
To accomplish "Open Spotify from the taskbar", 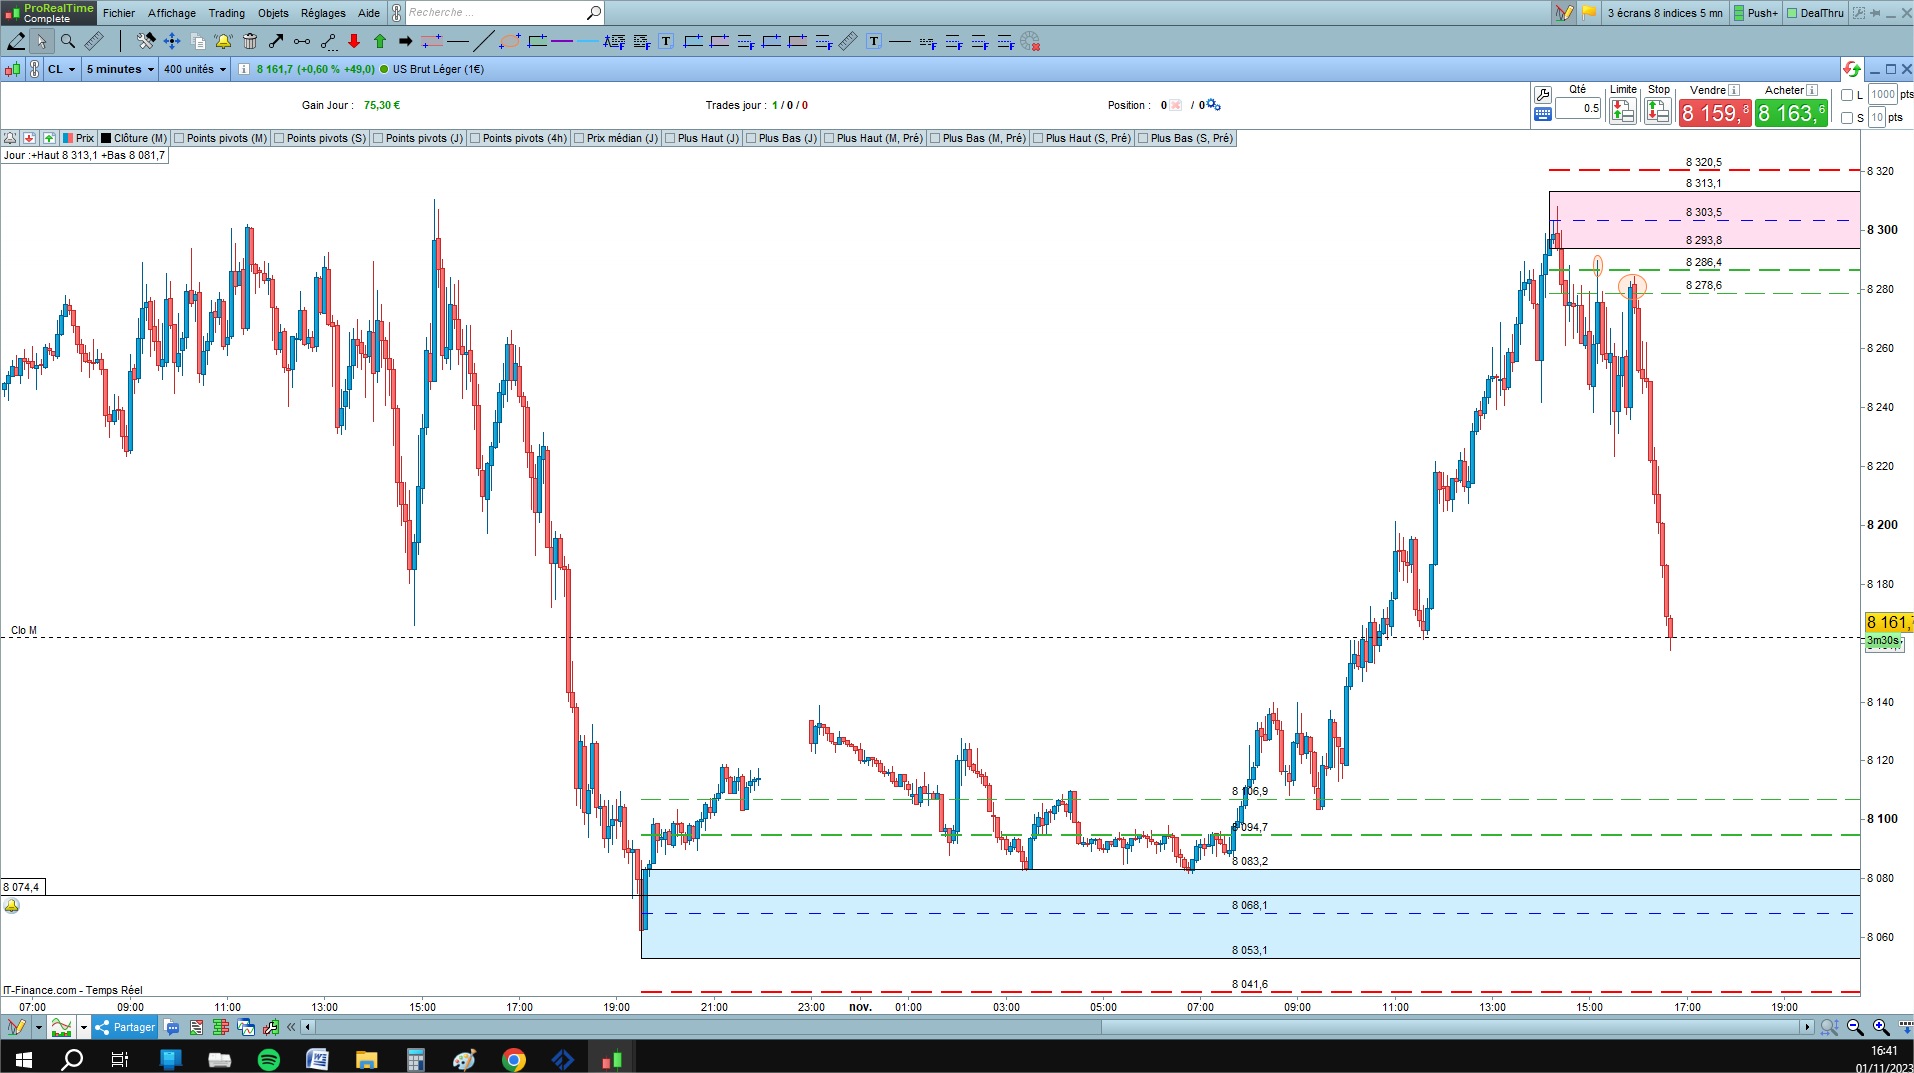I will pos(269,1059).
